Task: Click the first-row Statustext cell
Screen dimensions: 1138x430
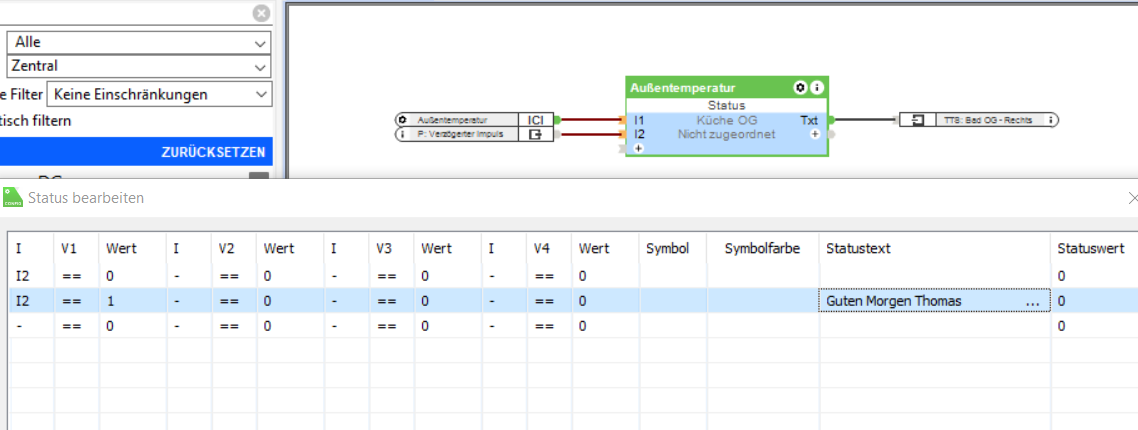Action: [935, 276]
